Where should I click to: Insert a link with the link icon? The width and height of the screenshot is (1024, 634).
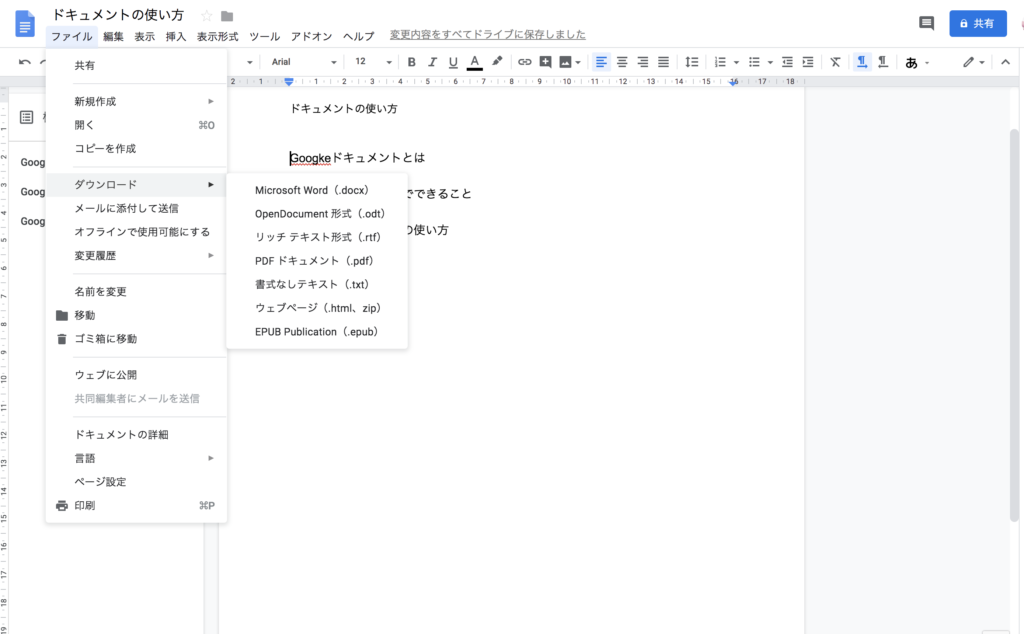tap(524, 62)
